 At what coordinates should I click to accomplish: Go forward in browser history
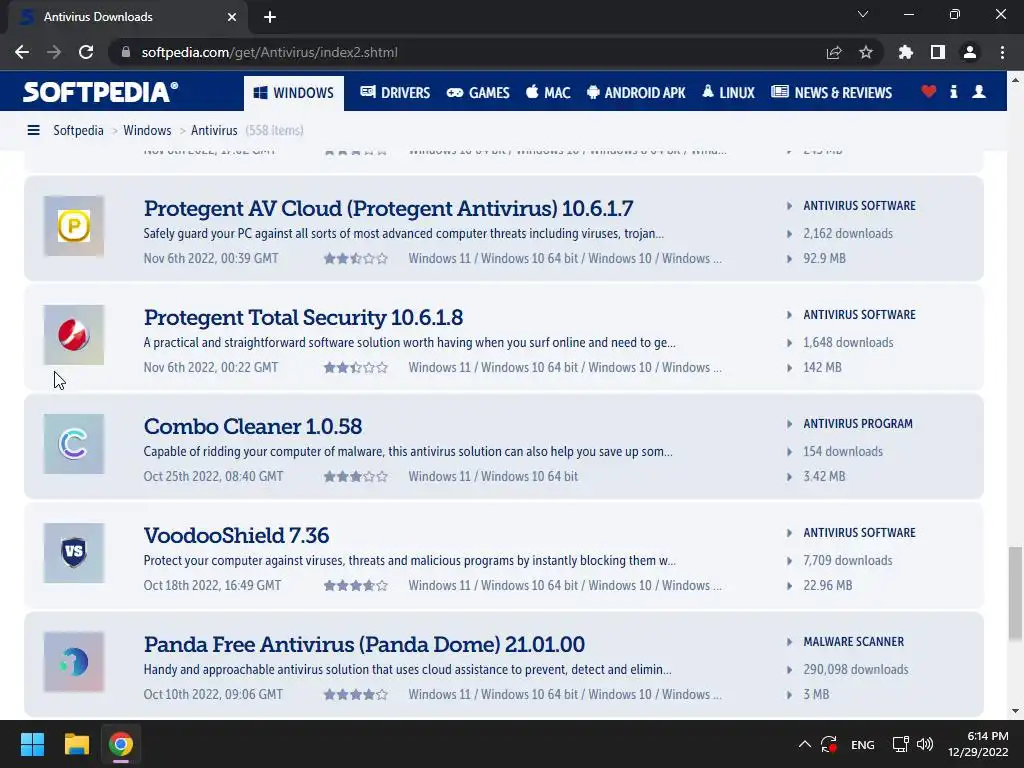click(54, 52)
